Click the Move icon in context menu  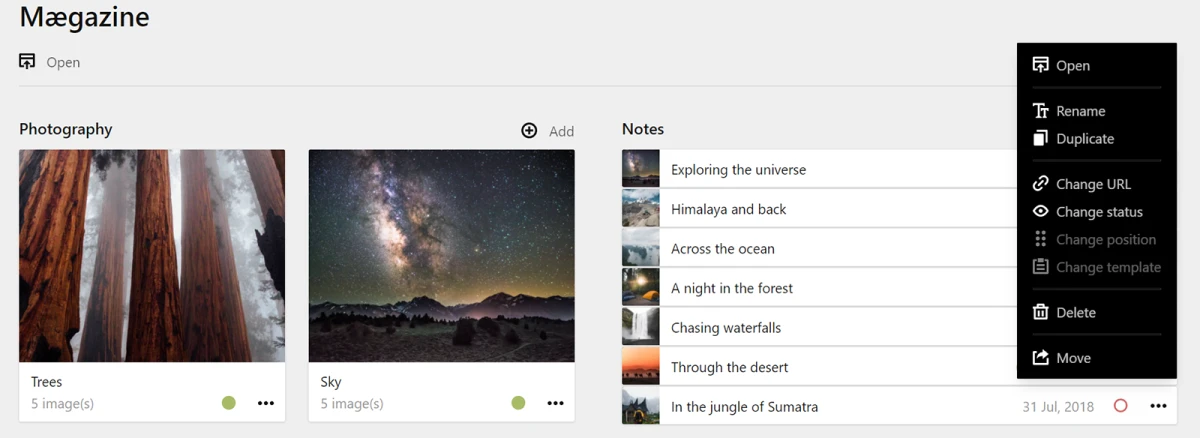tap(1040, 358)
